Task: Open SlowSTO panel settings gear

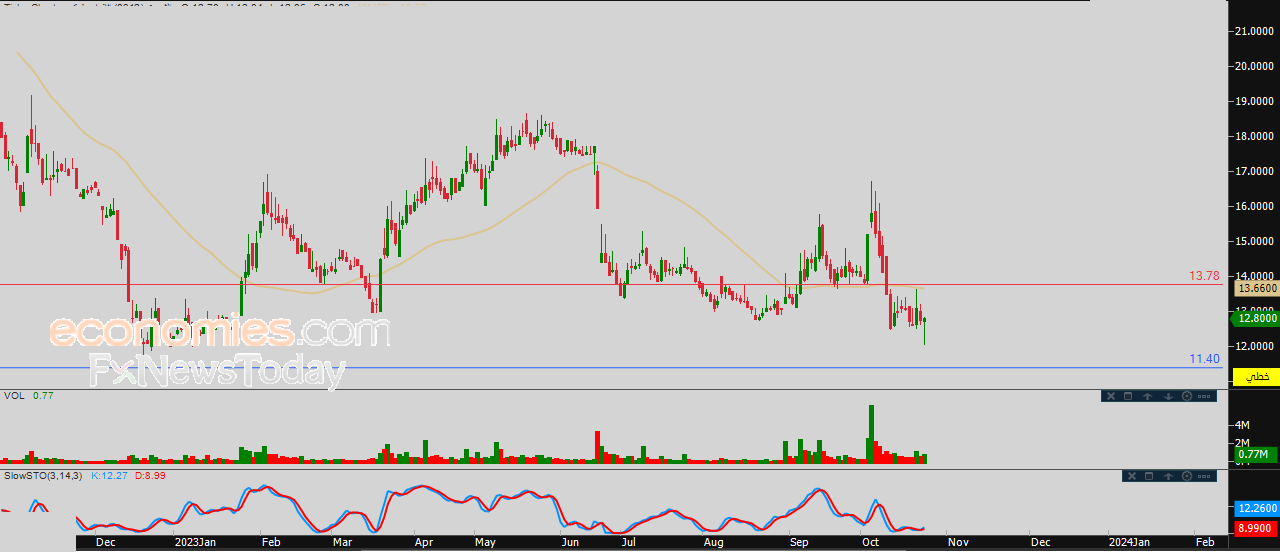Action: coord(1187,476)
